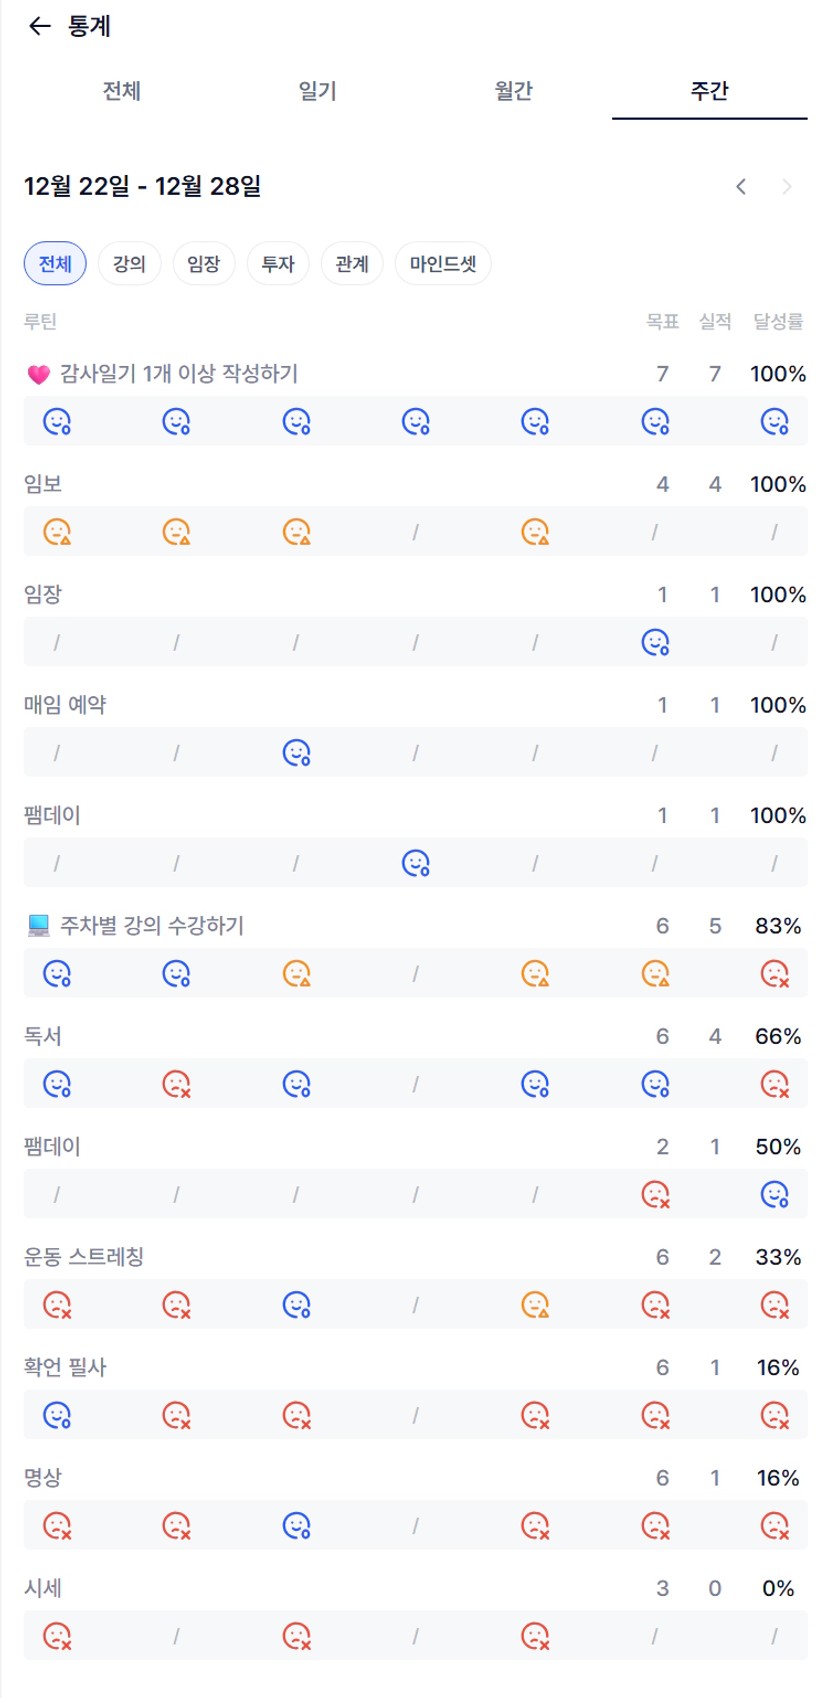Click the blue smiley in 매임 예약 row
This screenshot has height=1698, width=827.
[296, 752]
